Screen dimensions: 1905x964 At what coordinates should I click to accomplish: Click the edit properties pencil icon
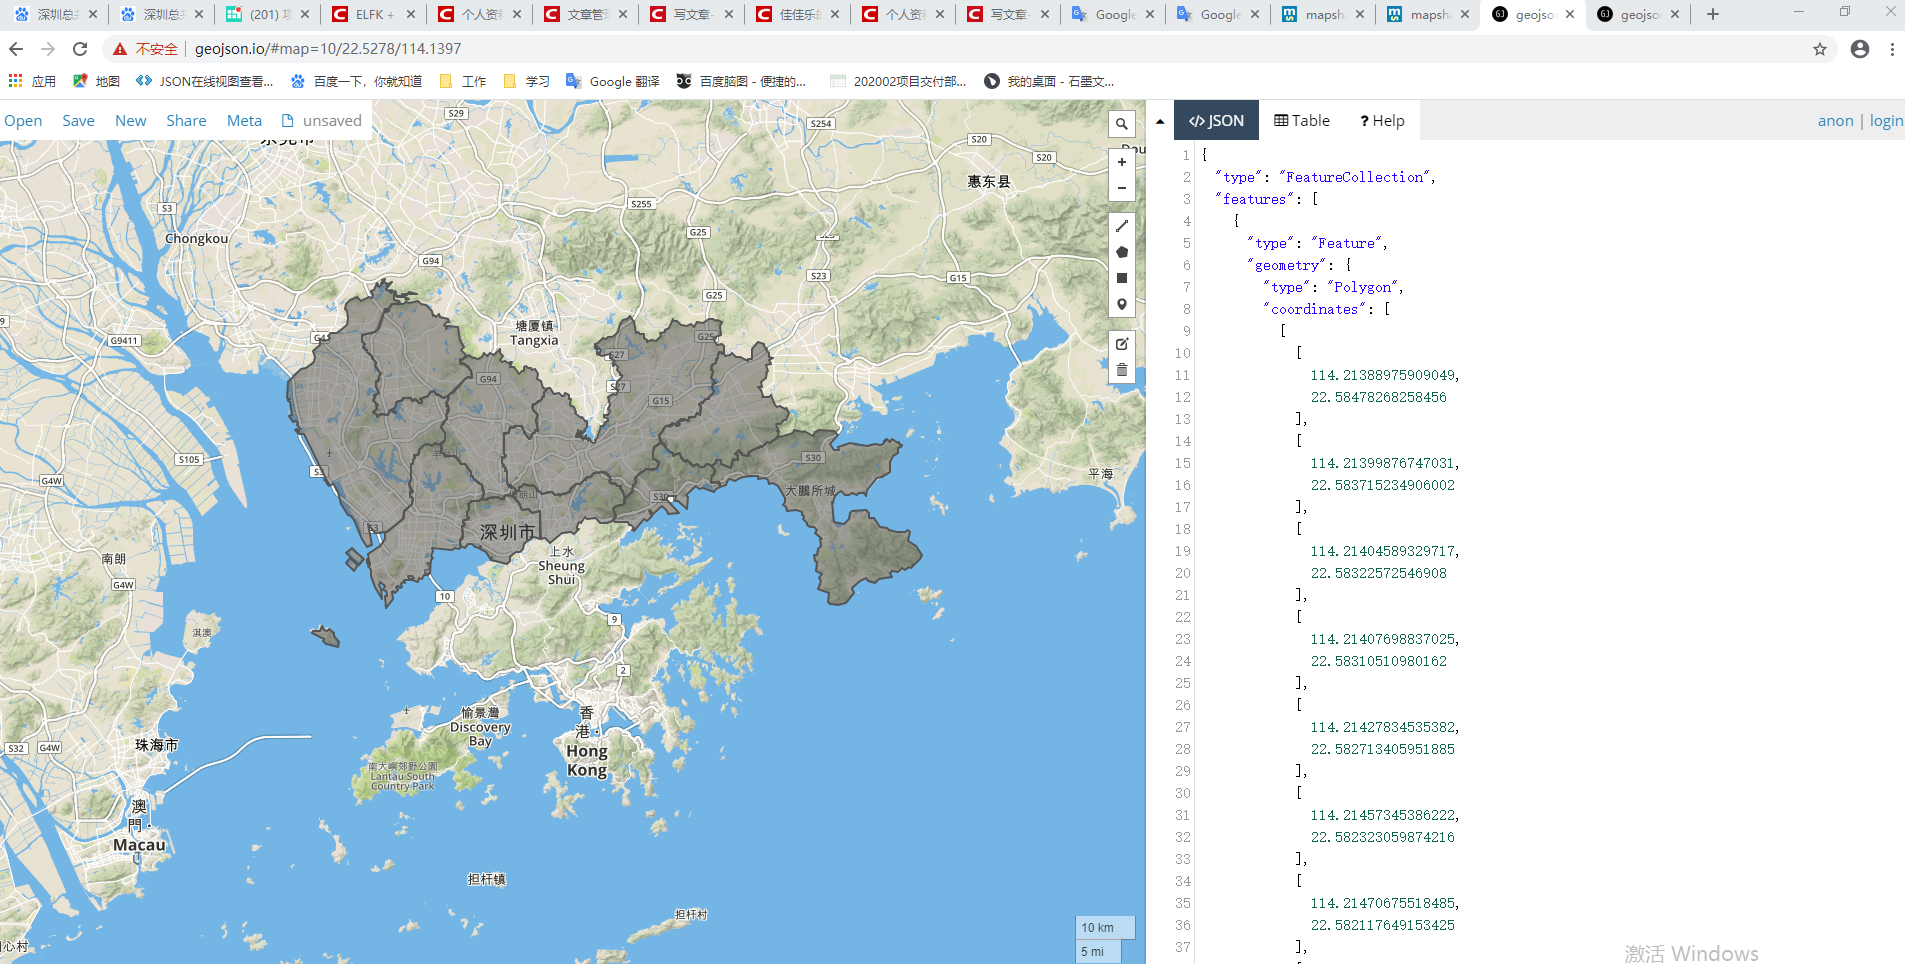pos(1121,344)
